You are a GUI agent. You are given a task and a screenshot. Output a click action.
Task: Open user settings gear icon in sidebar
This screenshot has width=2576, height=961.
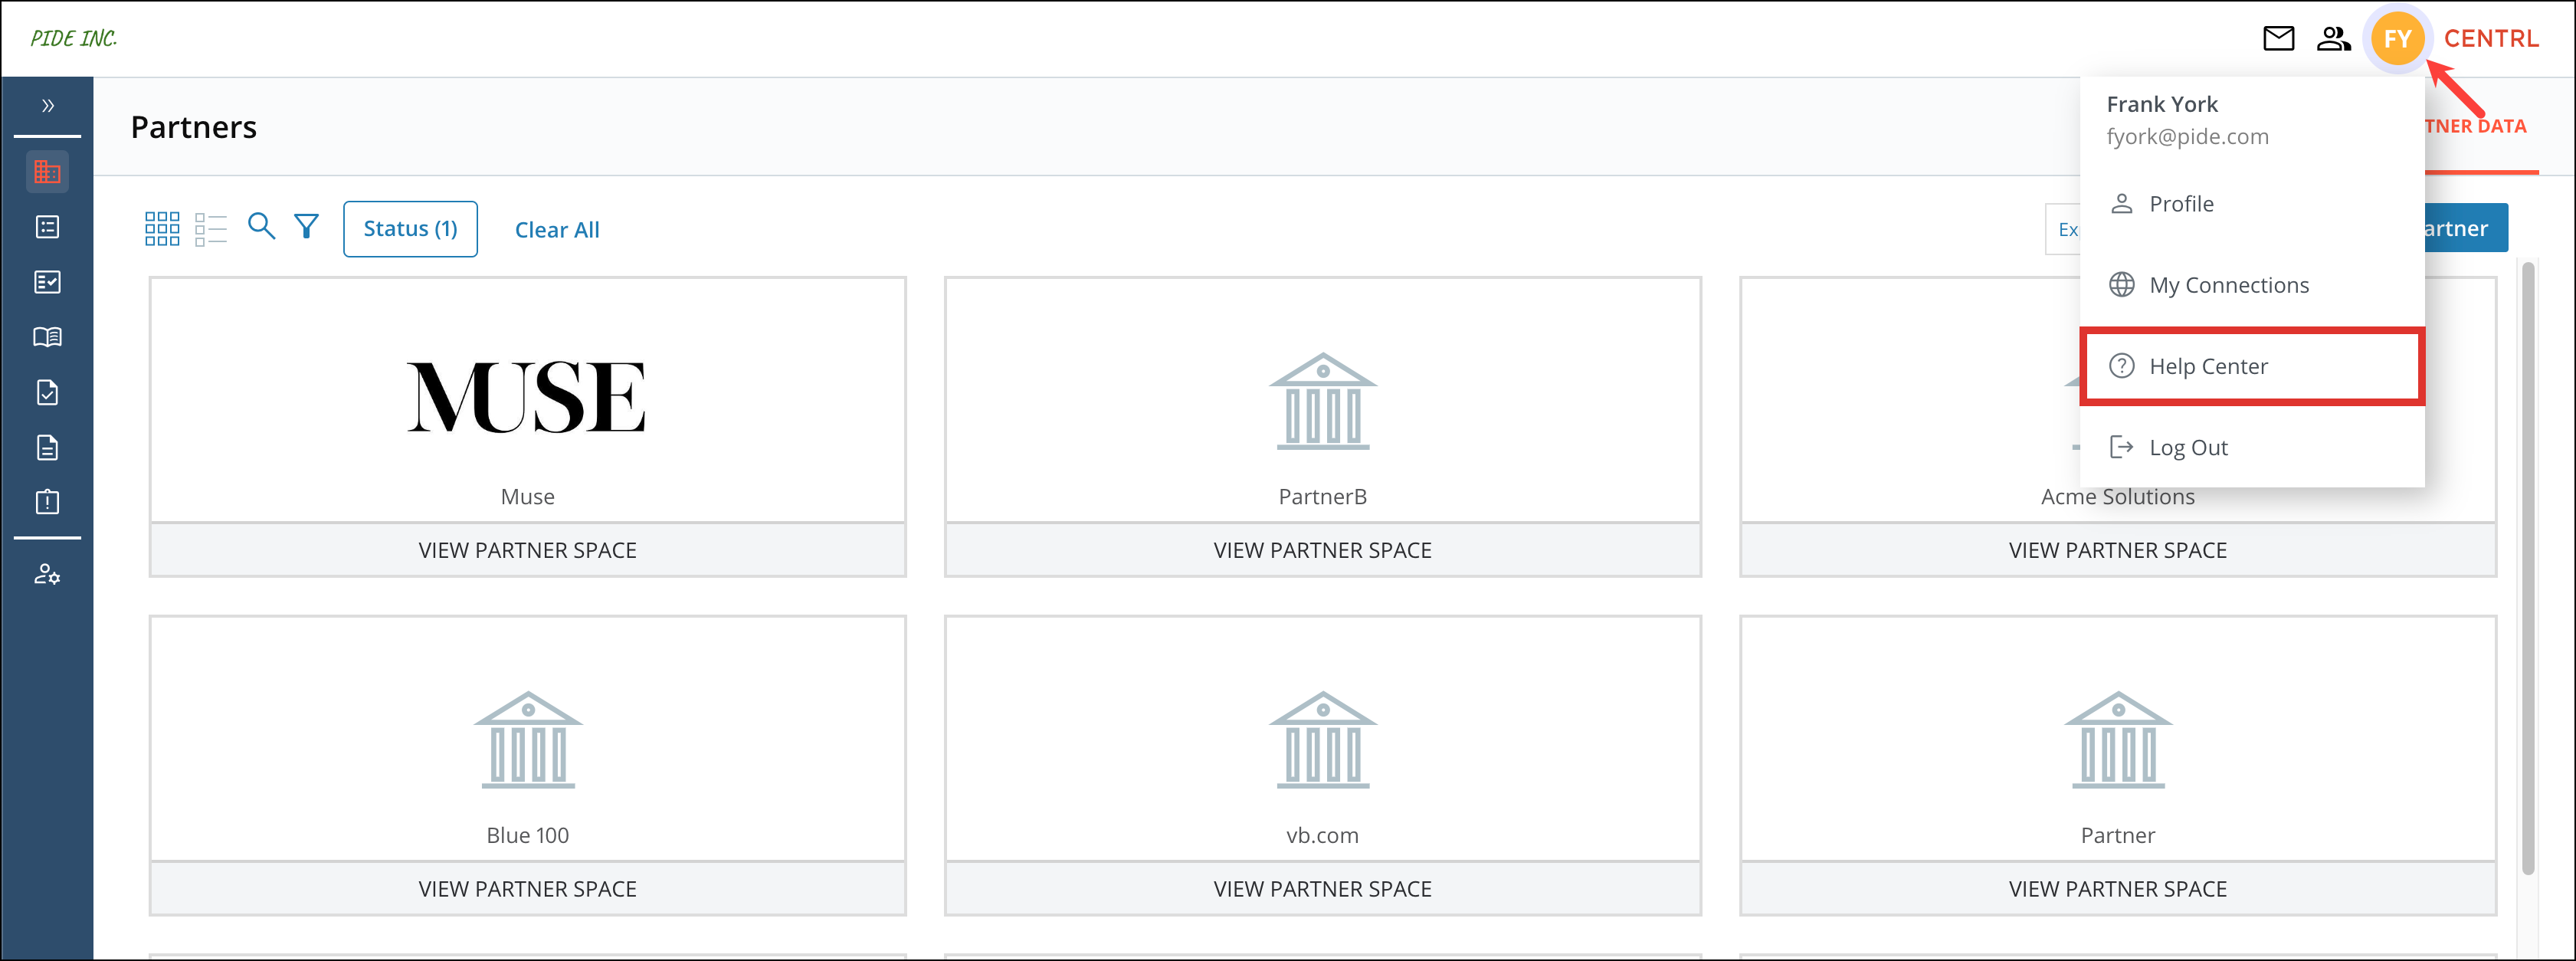click(x=47, y=574)
